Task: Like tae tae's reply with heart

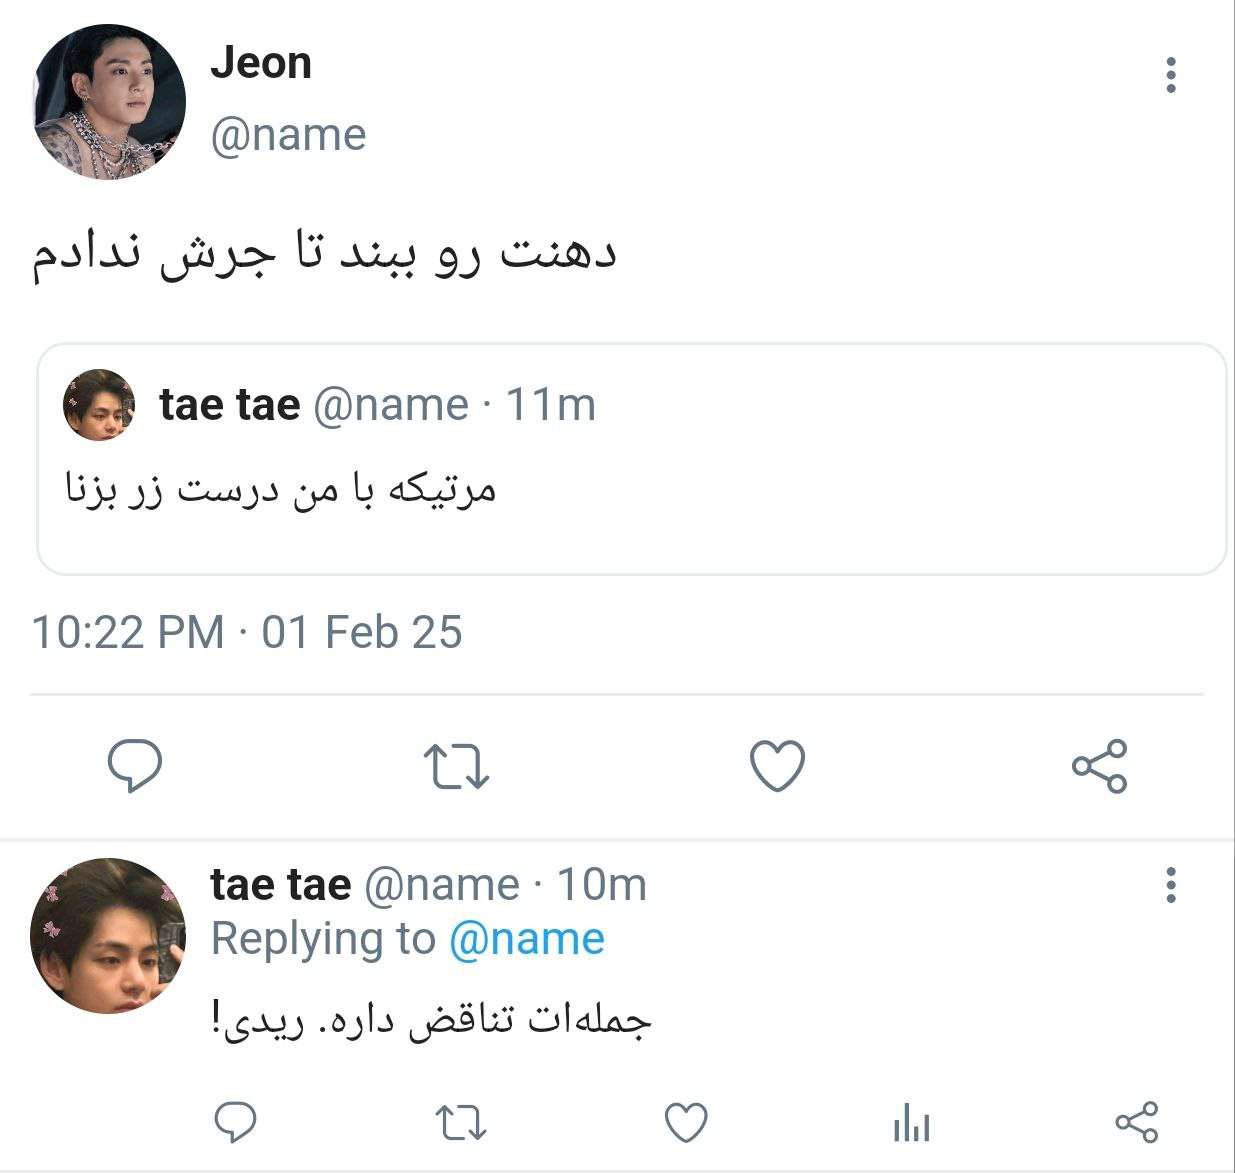Action: tap(686, 1122)
